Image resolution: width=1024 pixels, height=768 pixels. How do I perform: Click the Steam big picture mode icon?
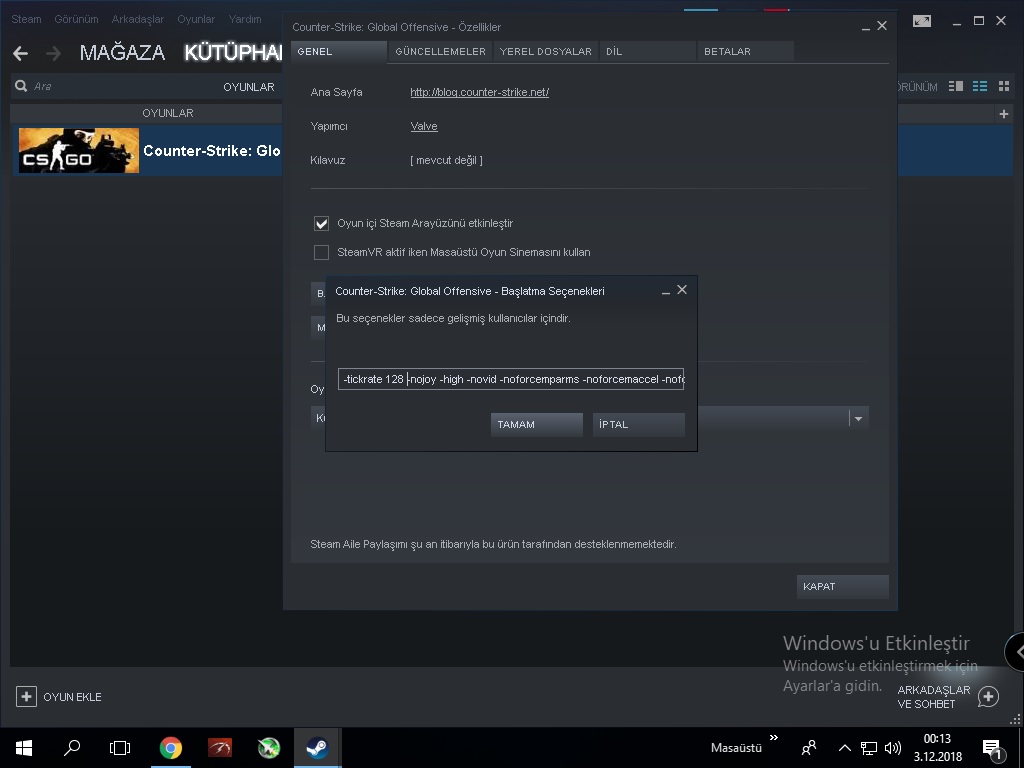pos(921,21)
